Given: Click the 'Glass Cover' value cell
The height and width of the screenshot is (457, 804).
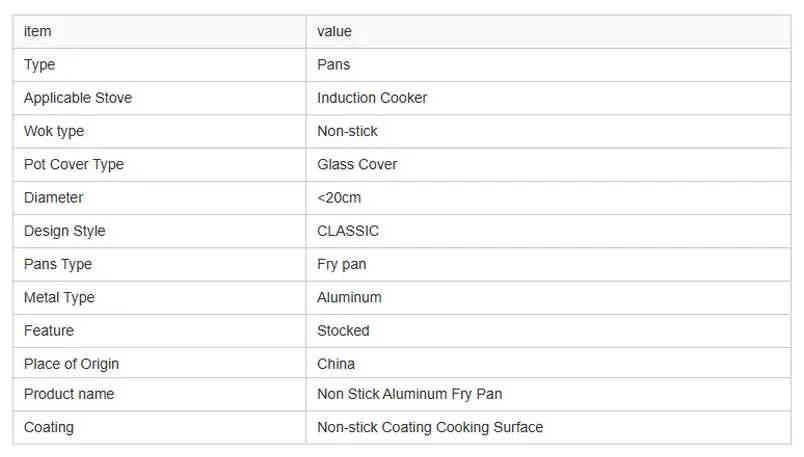Looking at the screenshot, I should [x=357, y=164].
